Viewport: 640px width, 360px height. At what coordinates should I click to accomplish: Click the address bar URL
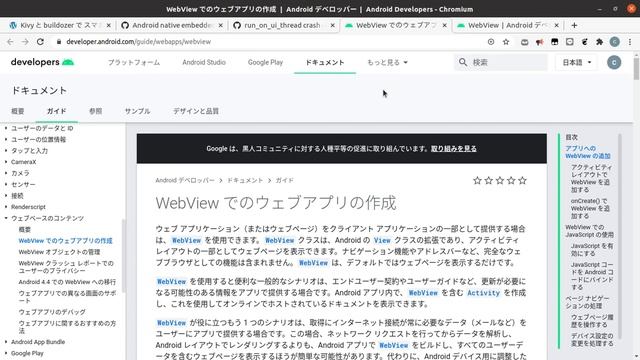click(x=138, y=42)
